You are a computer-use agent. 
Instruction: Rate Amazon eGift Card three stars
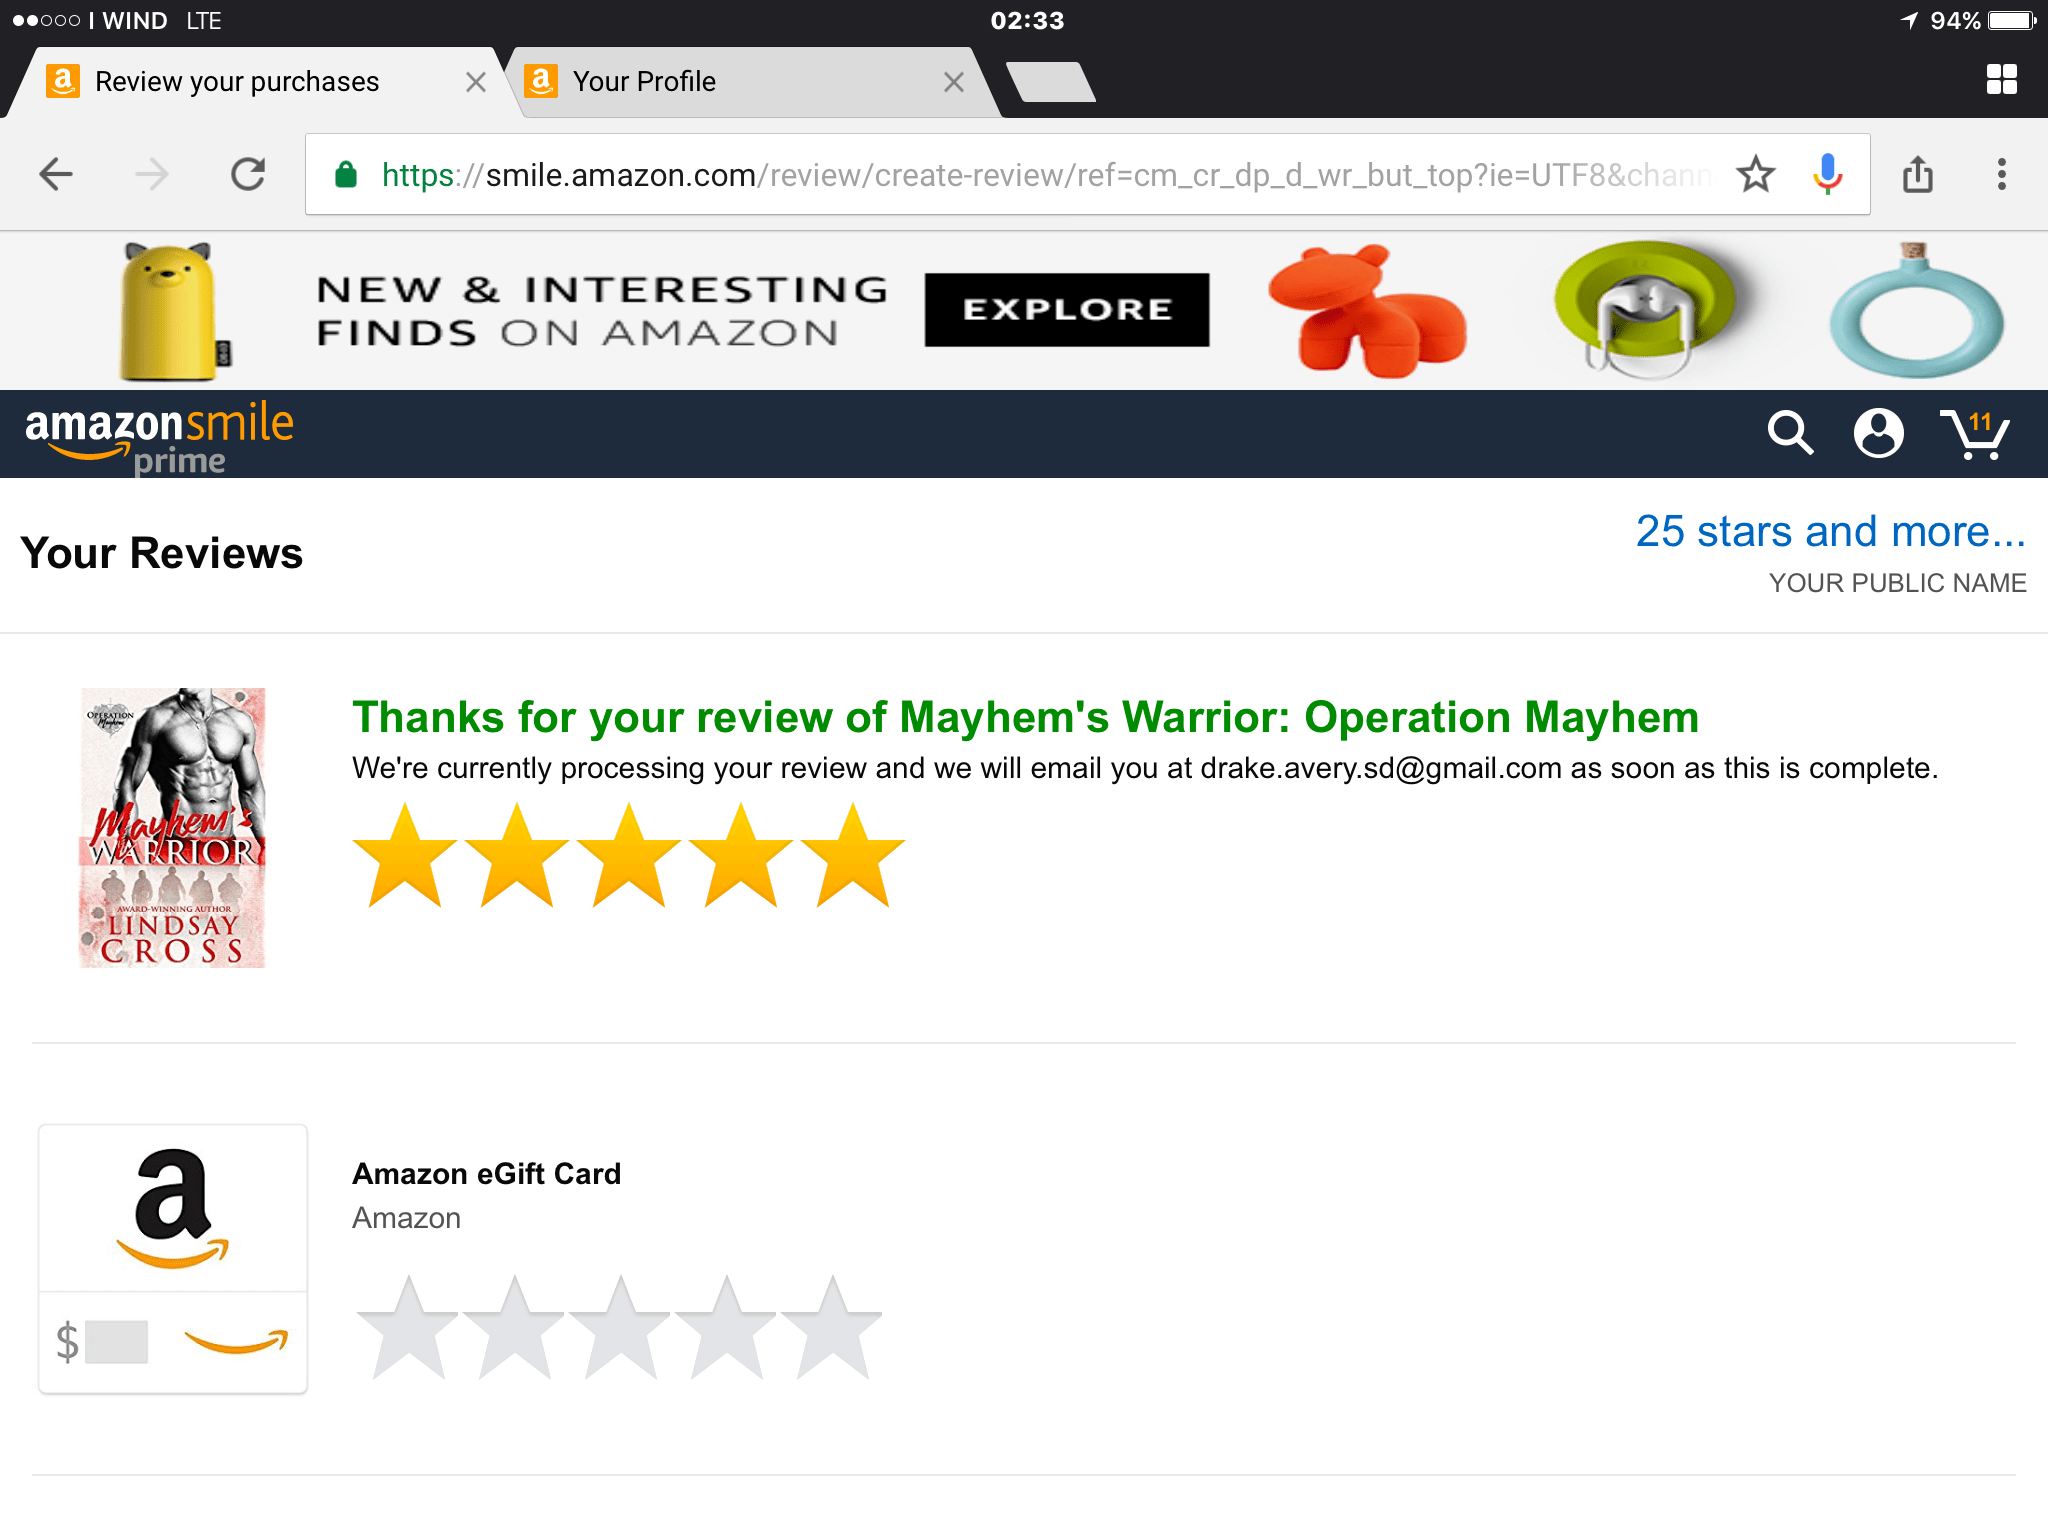pos(620,1328)
